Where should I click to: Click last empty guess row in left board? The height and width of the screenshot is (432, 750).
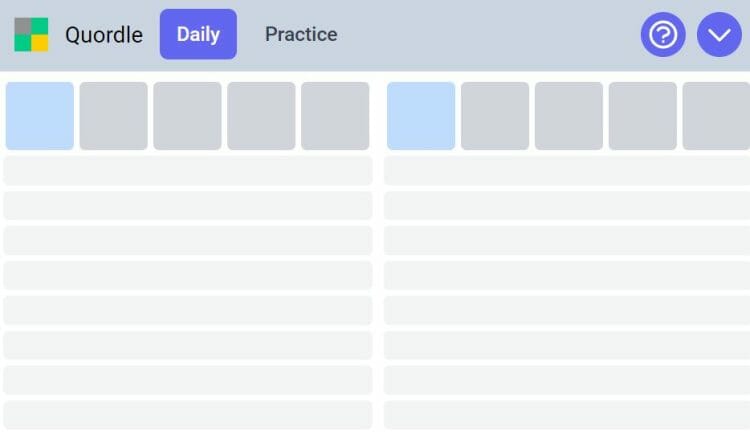tap(188, 415)
